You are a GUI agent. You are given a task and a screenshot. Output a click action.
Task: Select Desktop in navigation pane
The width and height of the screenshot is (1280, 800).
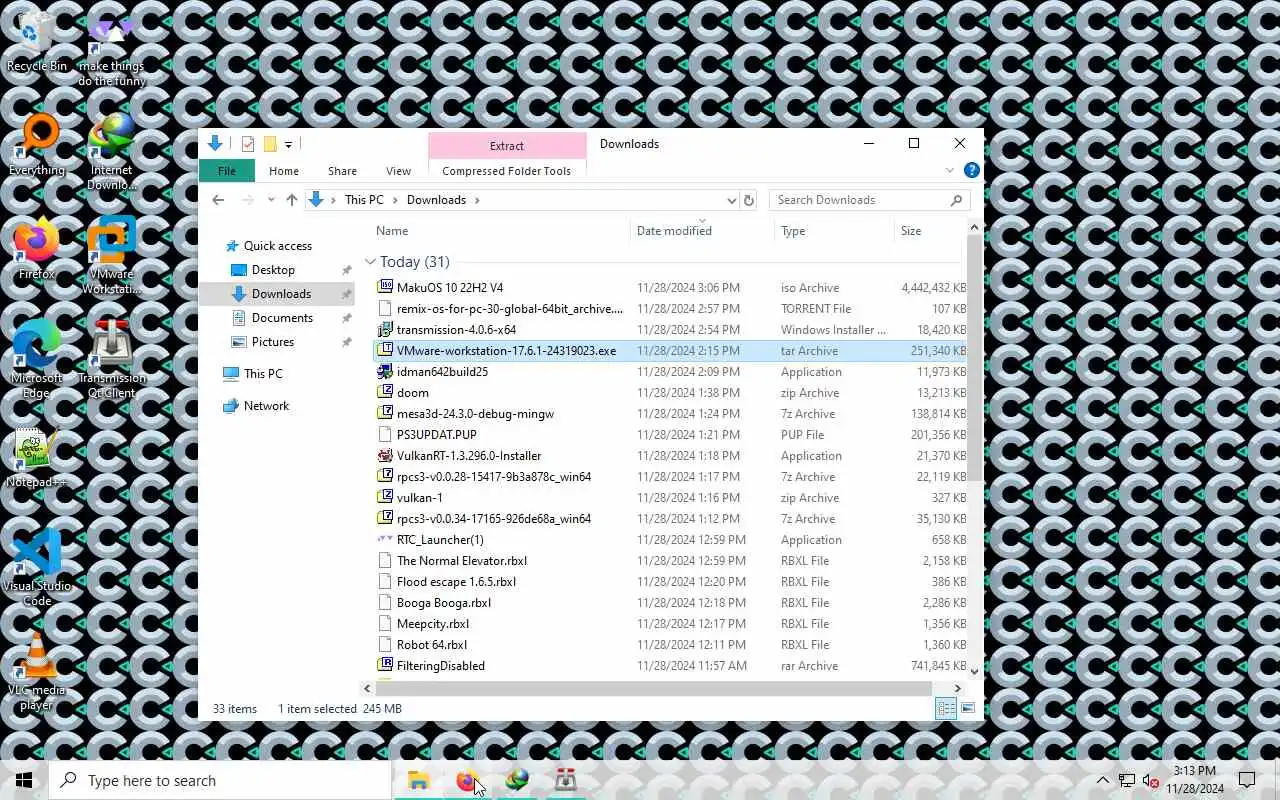tap(273, 270)
